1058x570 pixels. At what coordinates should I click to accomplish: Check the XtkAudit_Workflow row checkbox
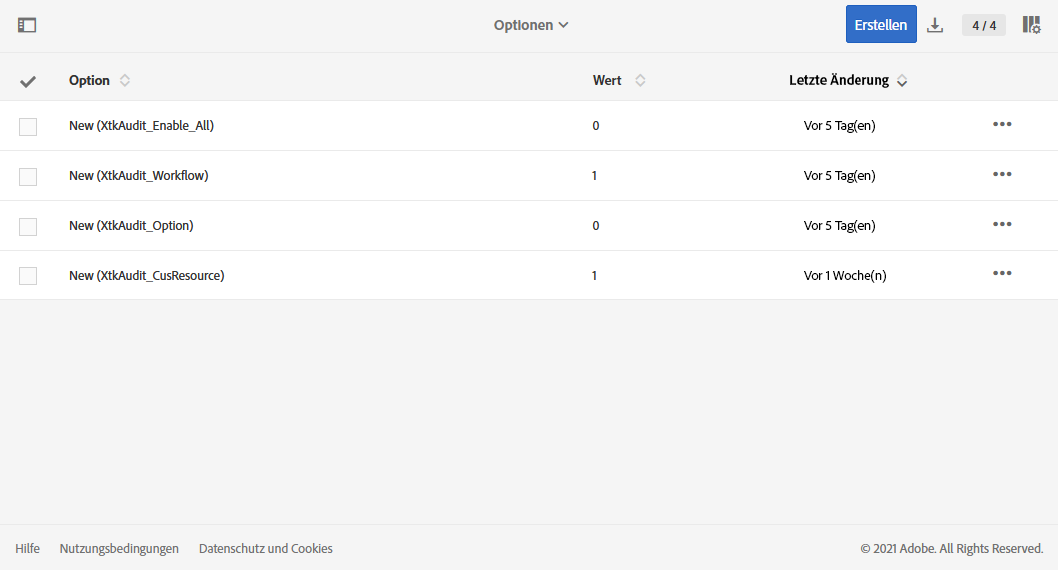pyautogui.click(x=28, y=176)
